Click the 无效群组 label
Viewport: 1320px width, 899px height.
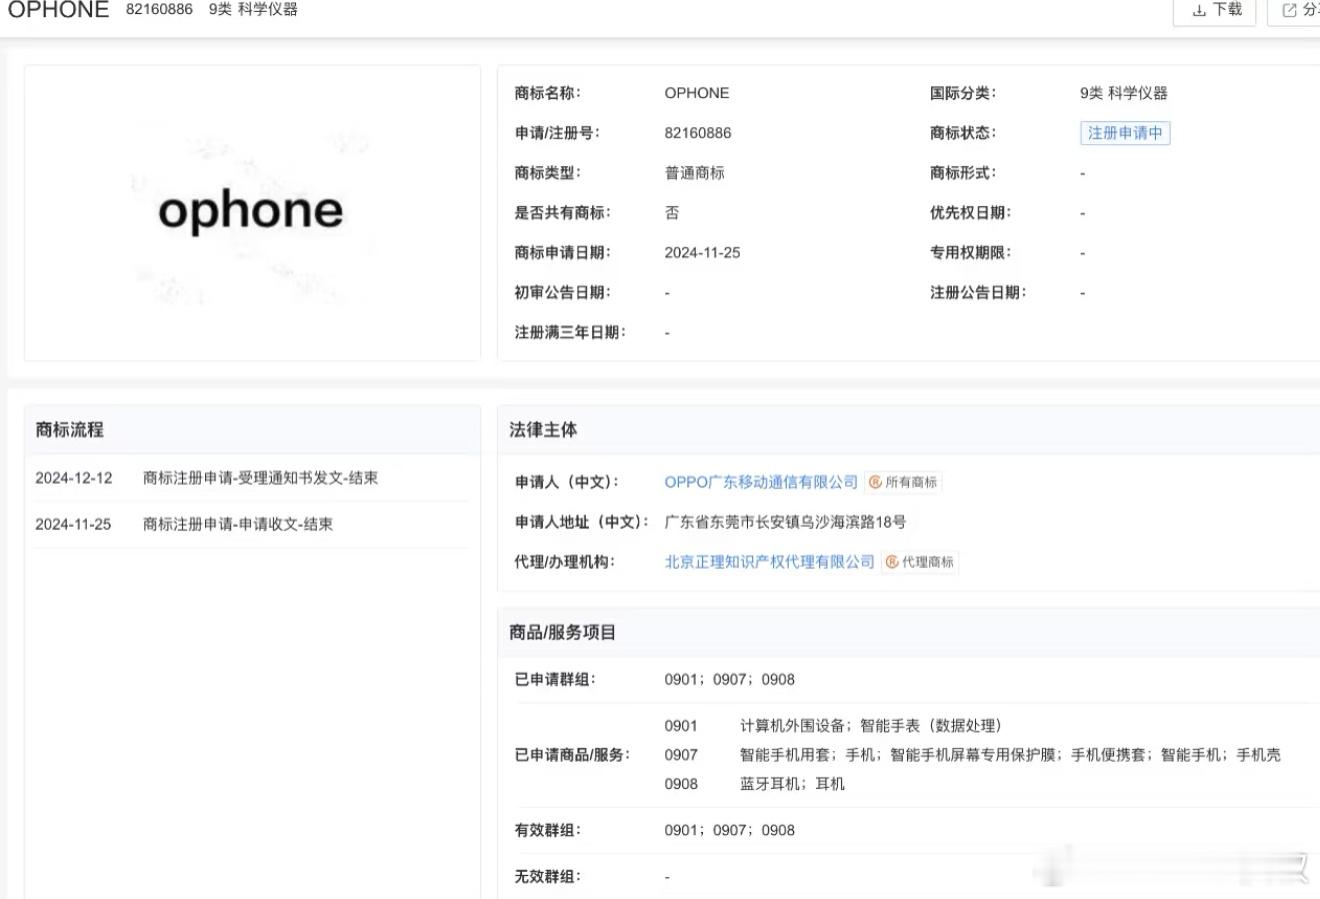point(549,876)
